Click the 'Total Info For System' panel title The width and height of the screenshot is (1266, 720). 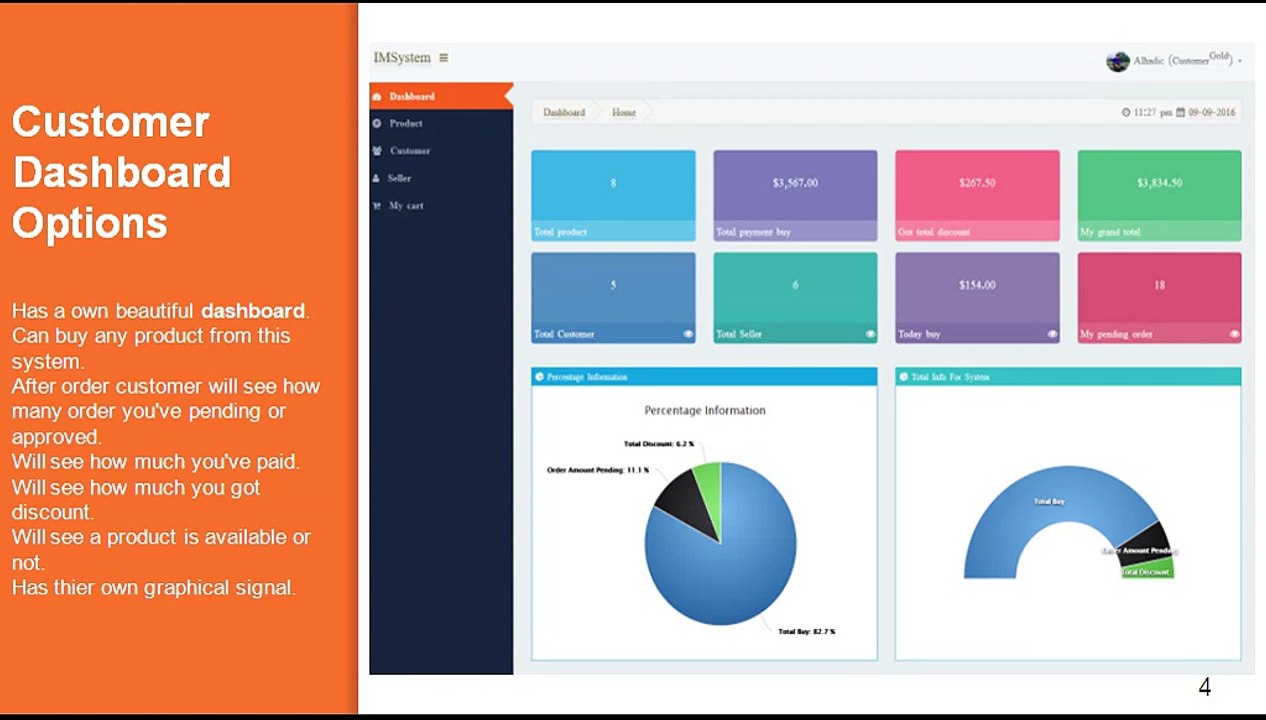950,377
